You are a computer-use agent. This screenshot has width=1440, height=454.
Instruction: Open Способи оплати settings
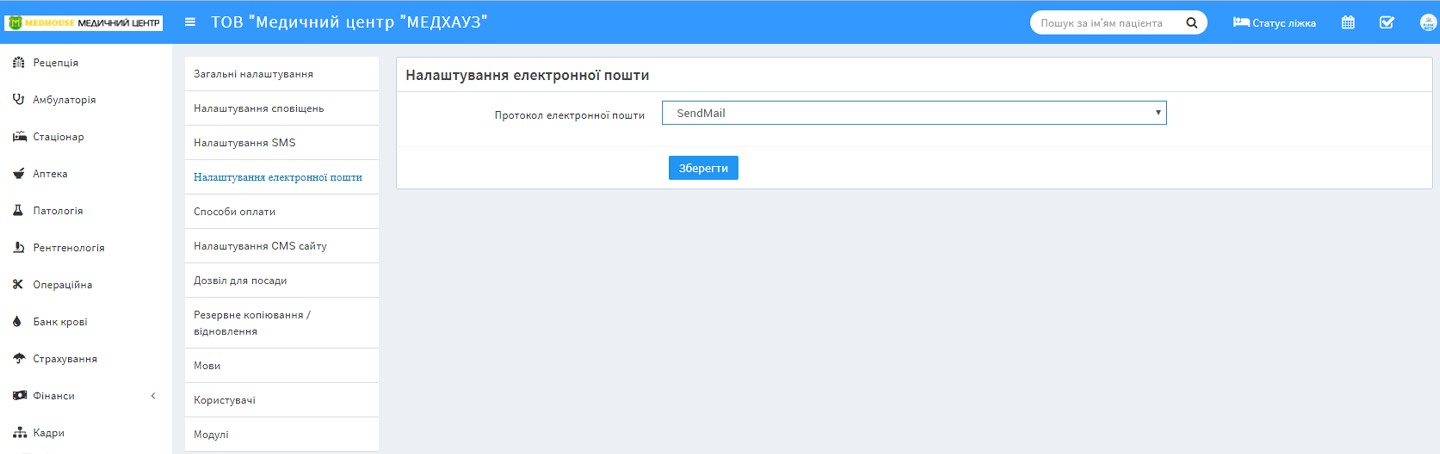282,212
